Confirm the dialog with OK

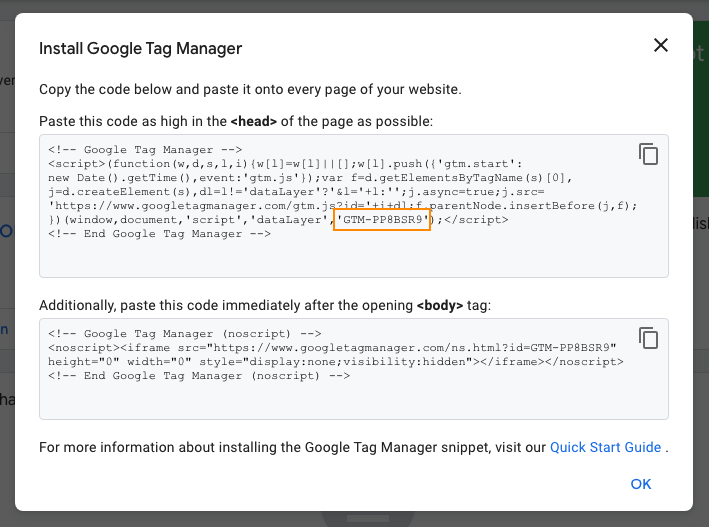(x=641, y=484)
